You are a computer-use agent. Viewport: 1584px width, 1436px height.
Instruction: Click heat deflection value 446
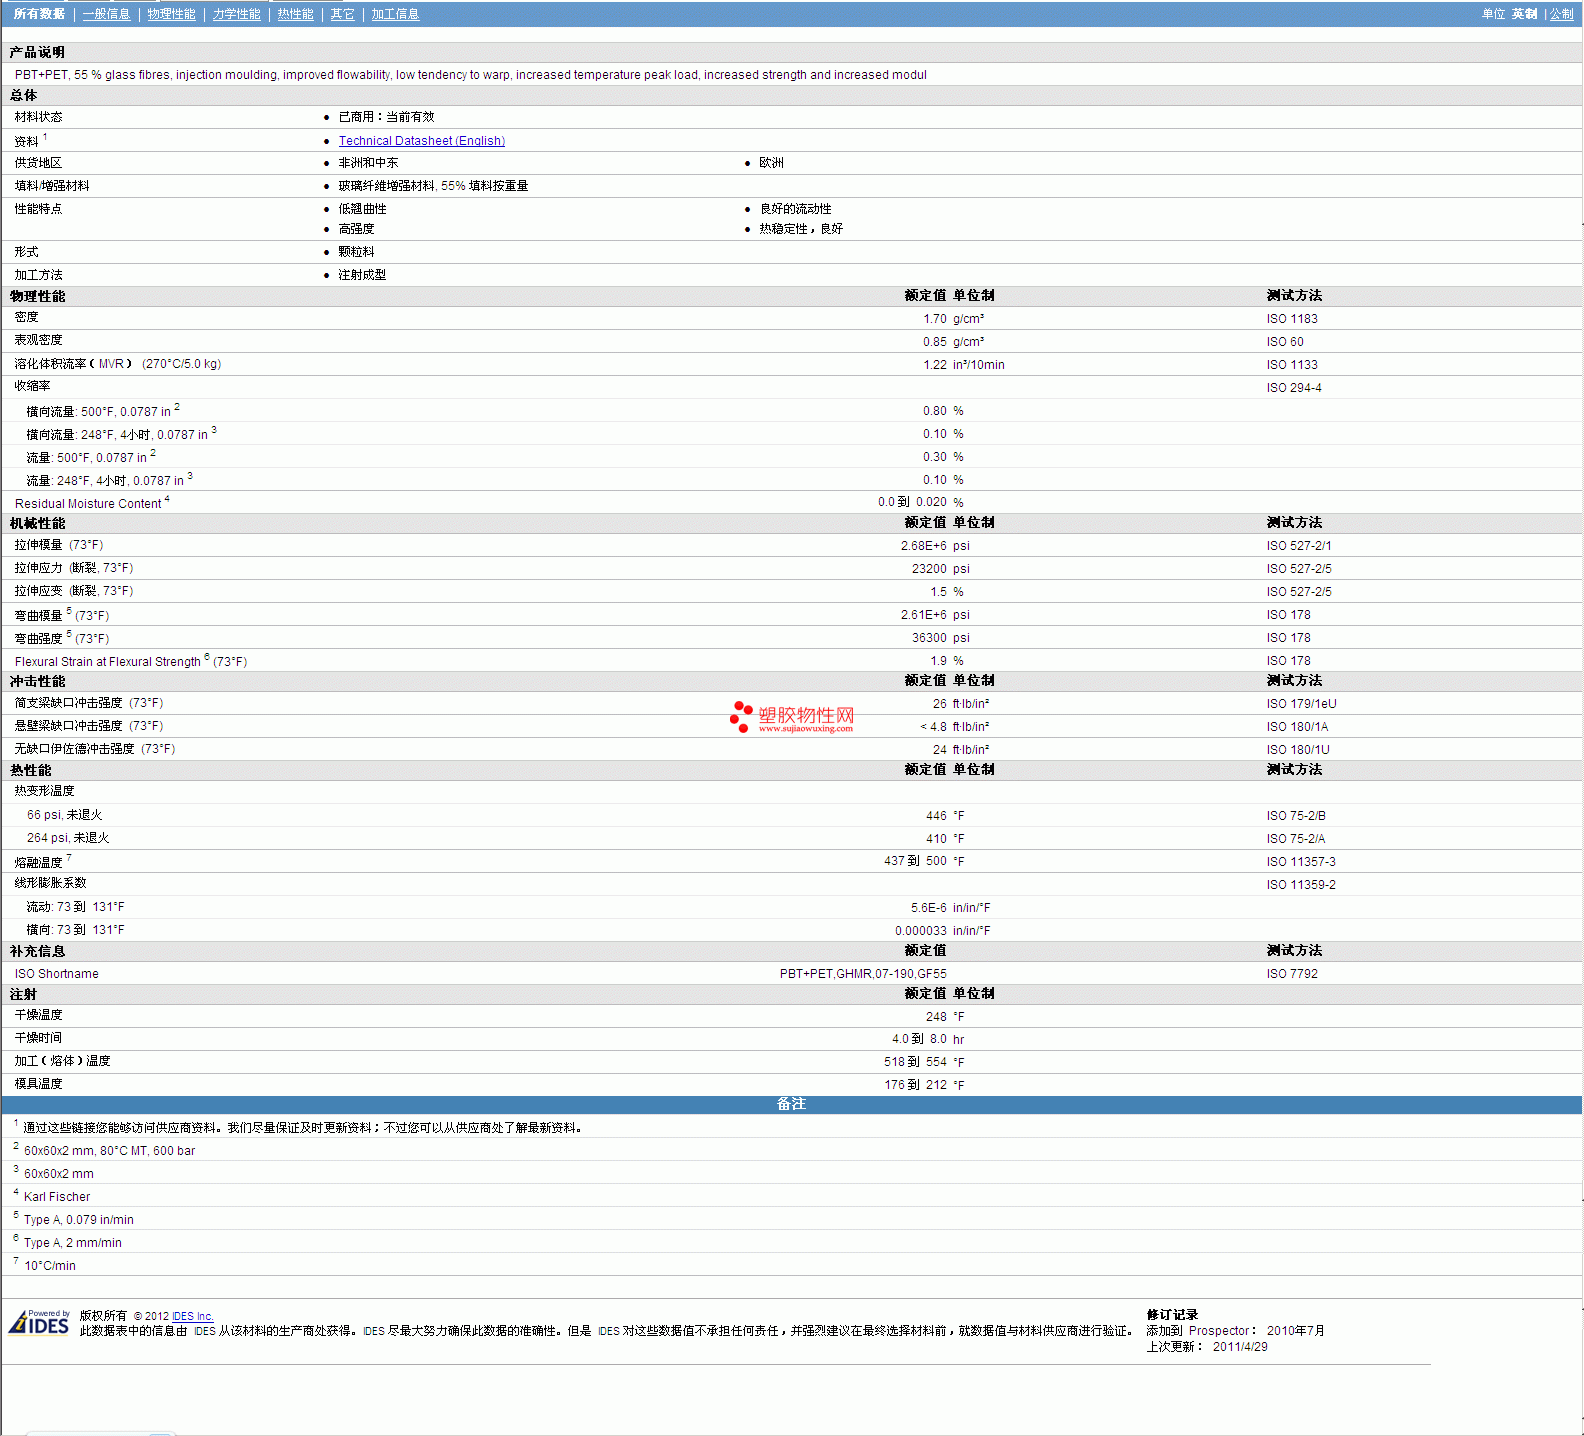click(x=936, y=816)
